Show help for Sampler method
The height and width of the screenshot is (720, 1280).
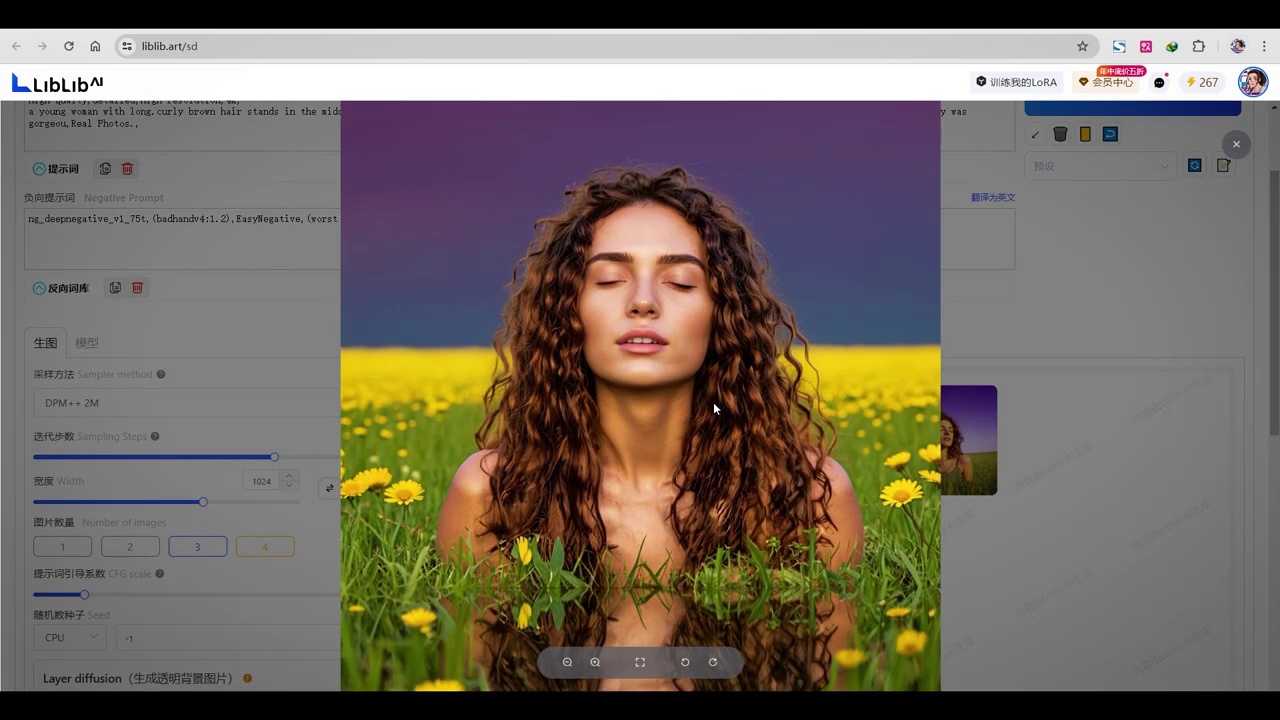point(161,375)
